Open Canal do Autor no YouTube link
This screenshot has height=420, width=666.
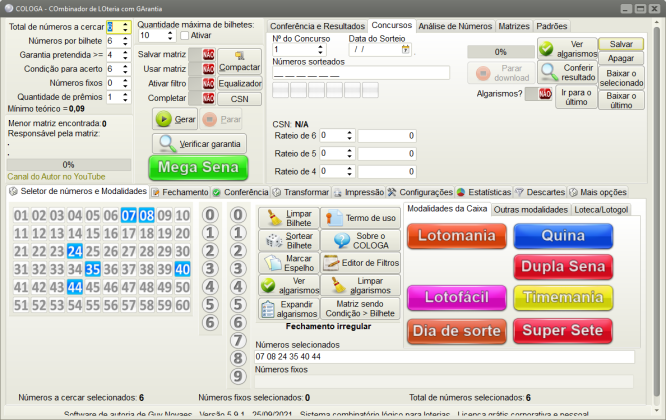point(56,177)
